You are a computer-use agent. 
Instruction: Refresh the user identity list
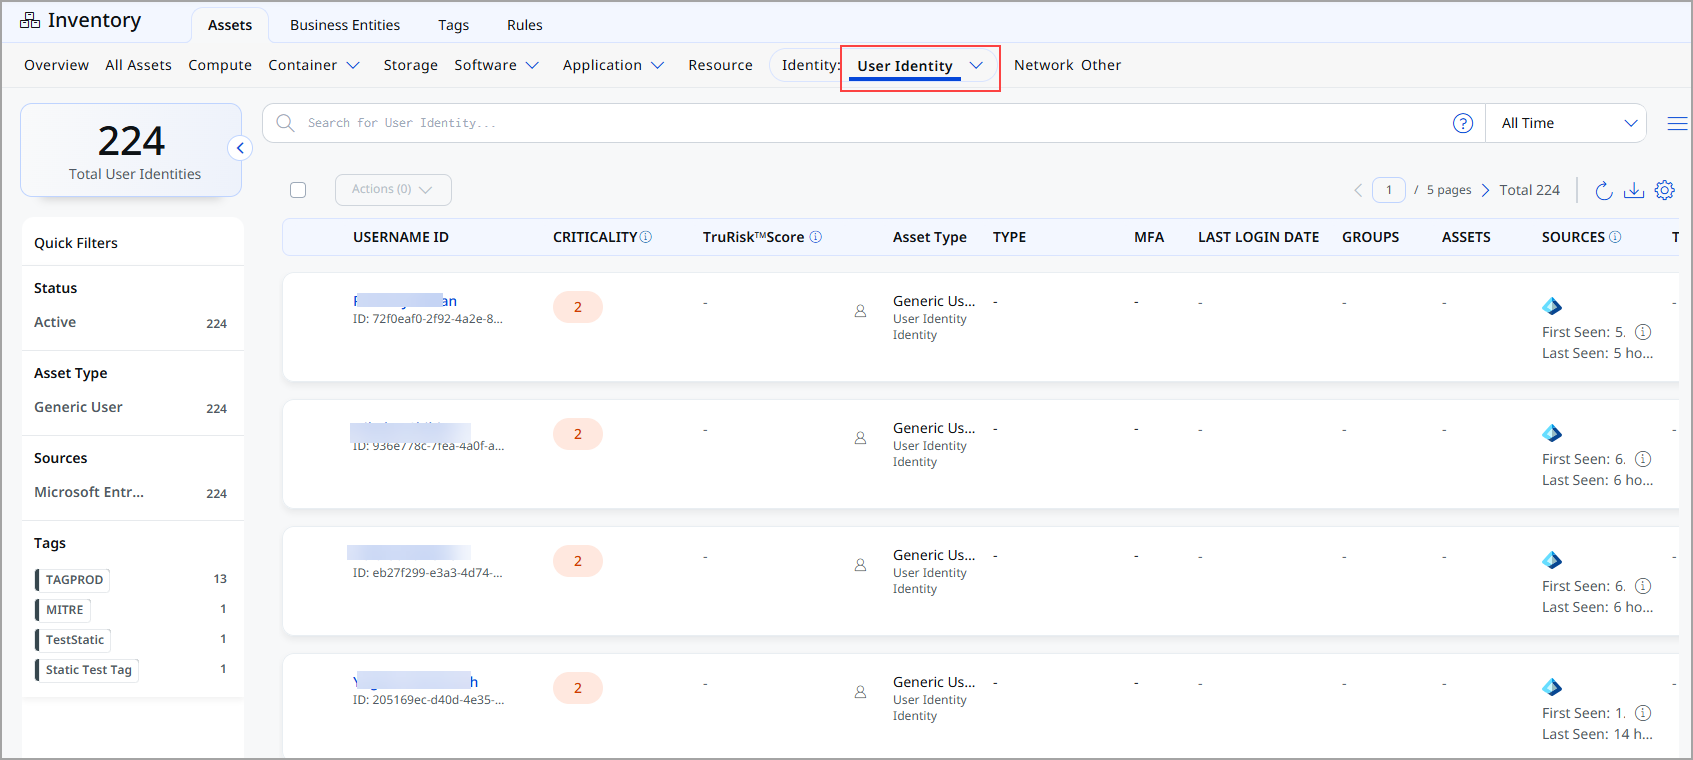click(1603, 190)
